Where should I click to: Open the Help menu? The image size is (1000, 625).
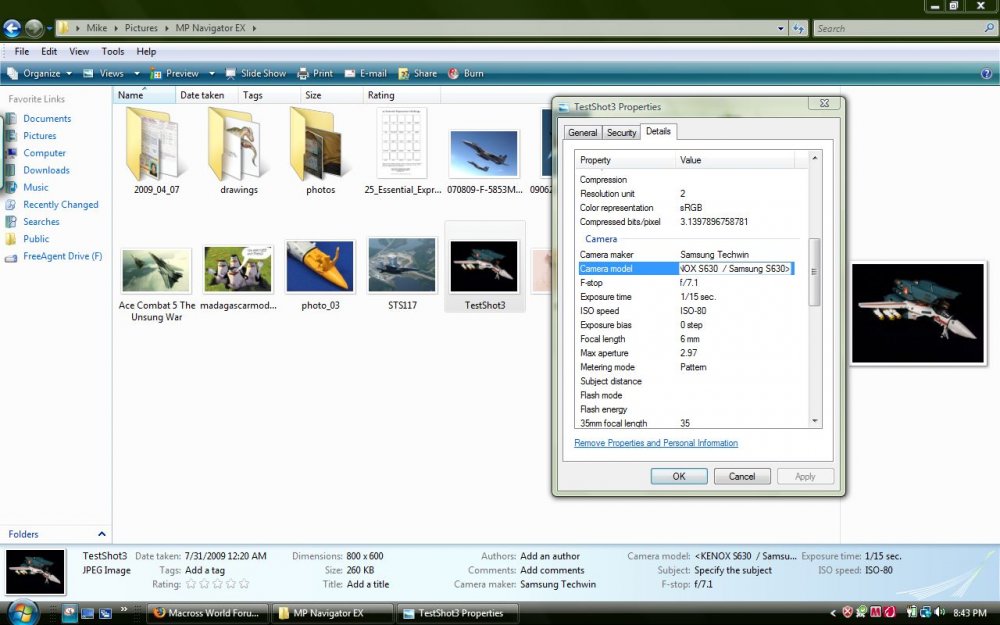pos(146,52)
